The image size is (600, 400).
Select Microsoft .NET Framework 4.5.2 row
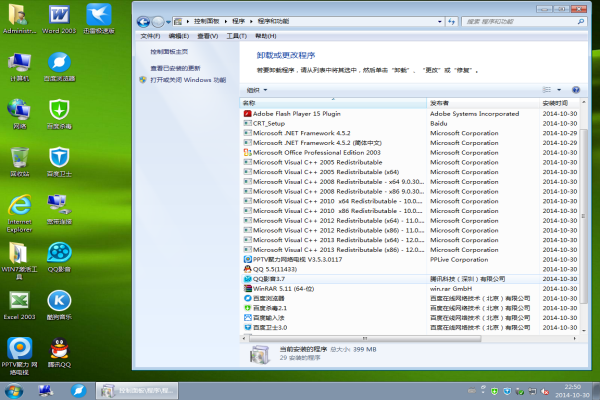pos(409,133)
